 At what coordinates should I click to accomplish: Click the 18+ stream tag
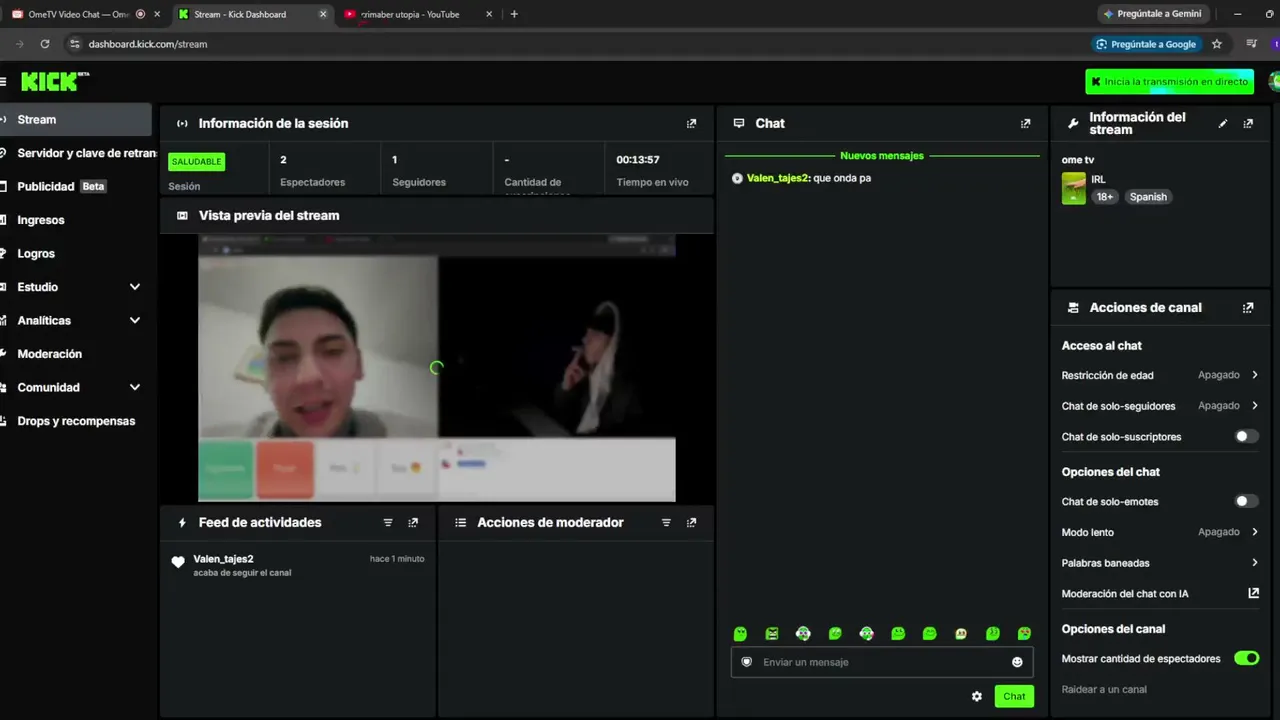pyautogui.click(x=1104, y=197)
